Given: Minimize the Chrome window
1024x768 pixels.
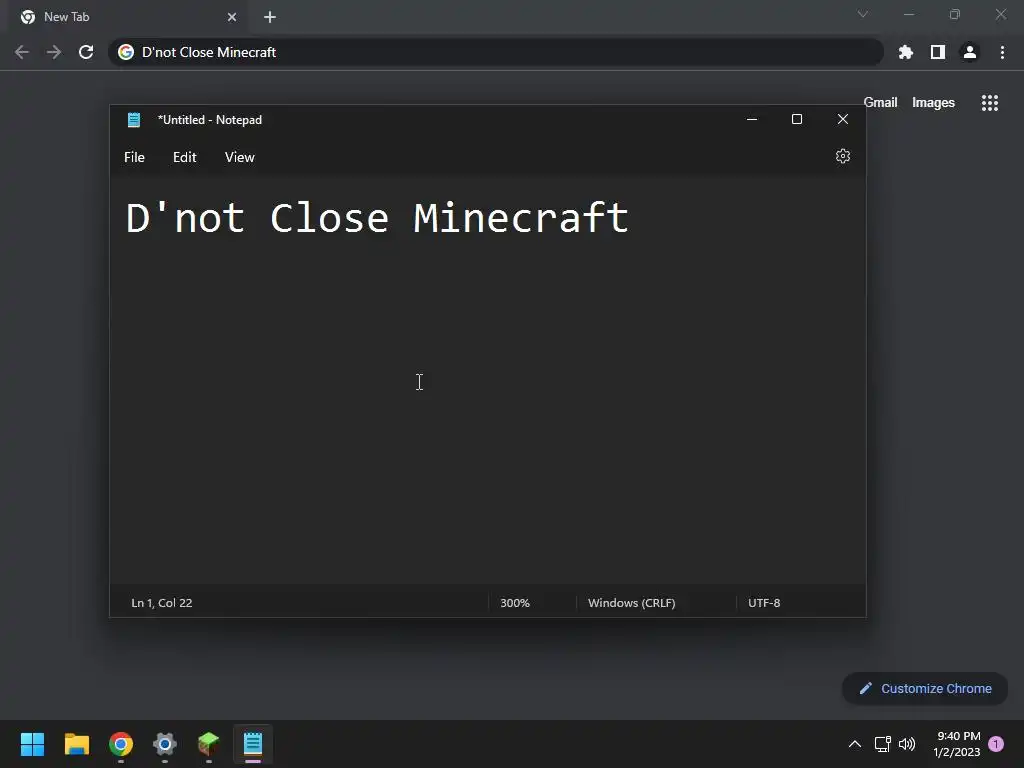Looking at the screenshot, I should [x=908, y=14].
